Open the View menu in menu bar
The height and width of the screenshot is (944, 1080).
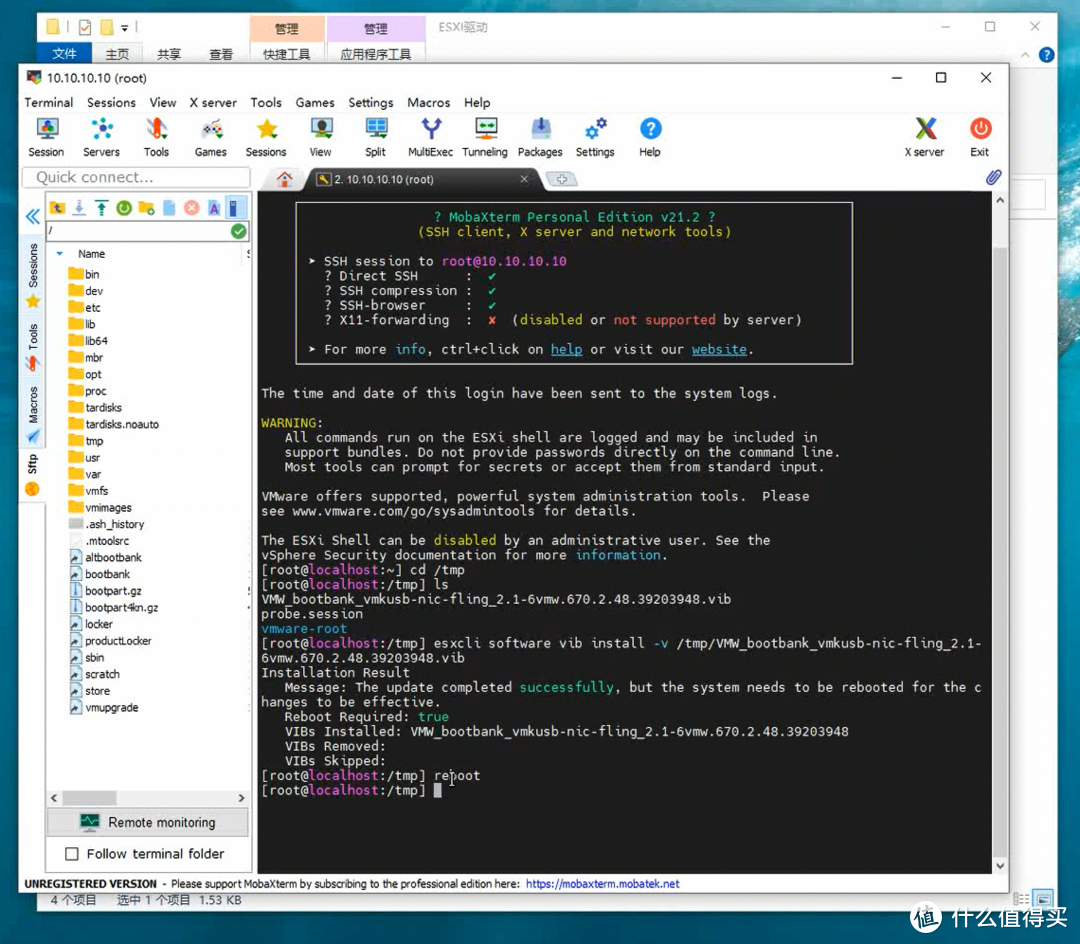pyautogui.click(x=163, y=103)
